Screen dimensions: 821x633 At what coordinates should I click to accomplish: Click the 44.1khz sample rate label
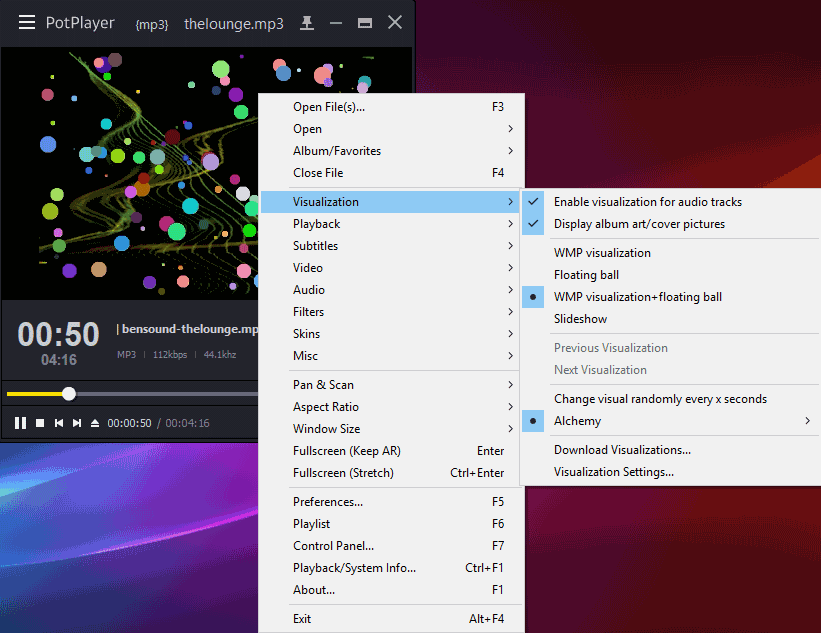click(x=219, y=354)
